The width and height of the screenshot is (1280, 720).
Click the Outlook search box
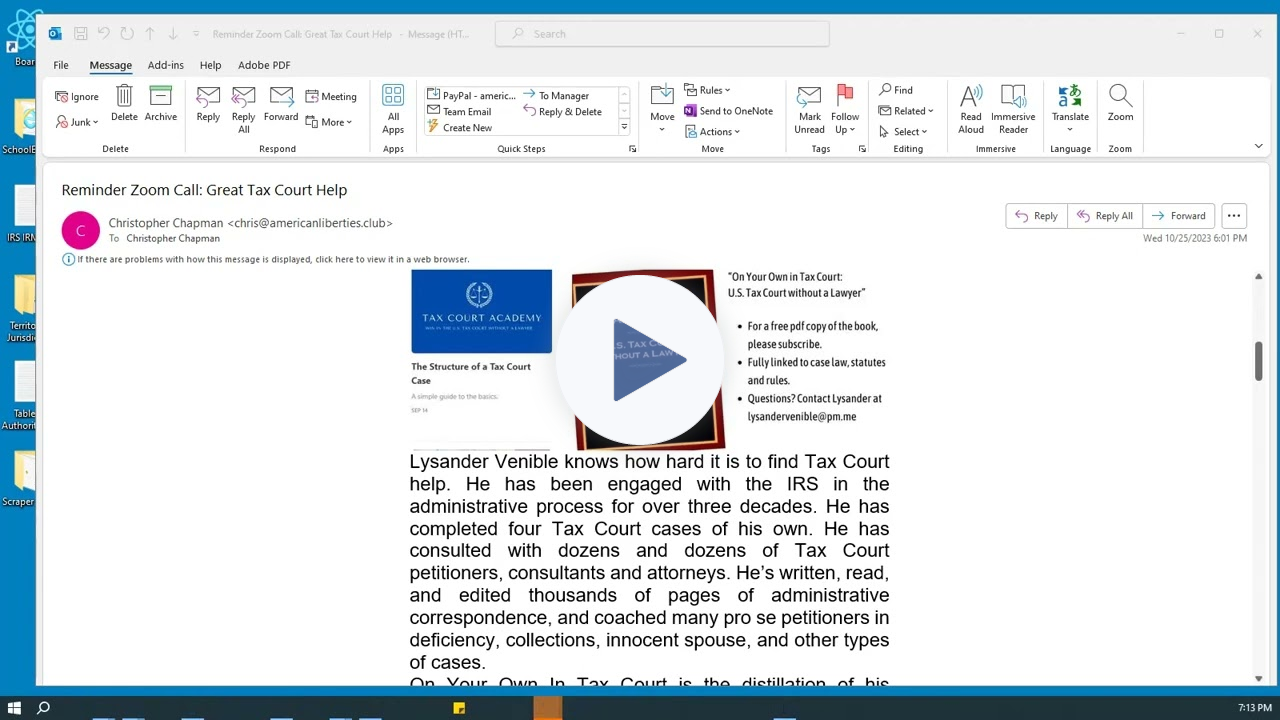662,34
